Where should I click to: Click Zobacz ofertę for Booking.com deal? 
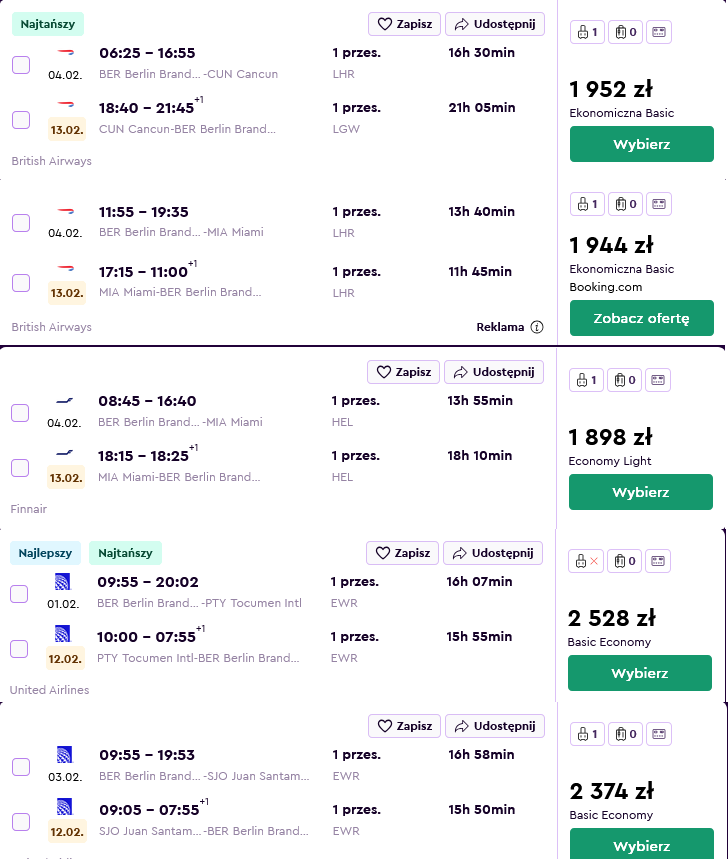[x=641, y=318]
